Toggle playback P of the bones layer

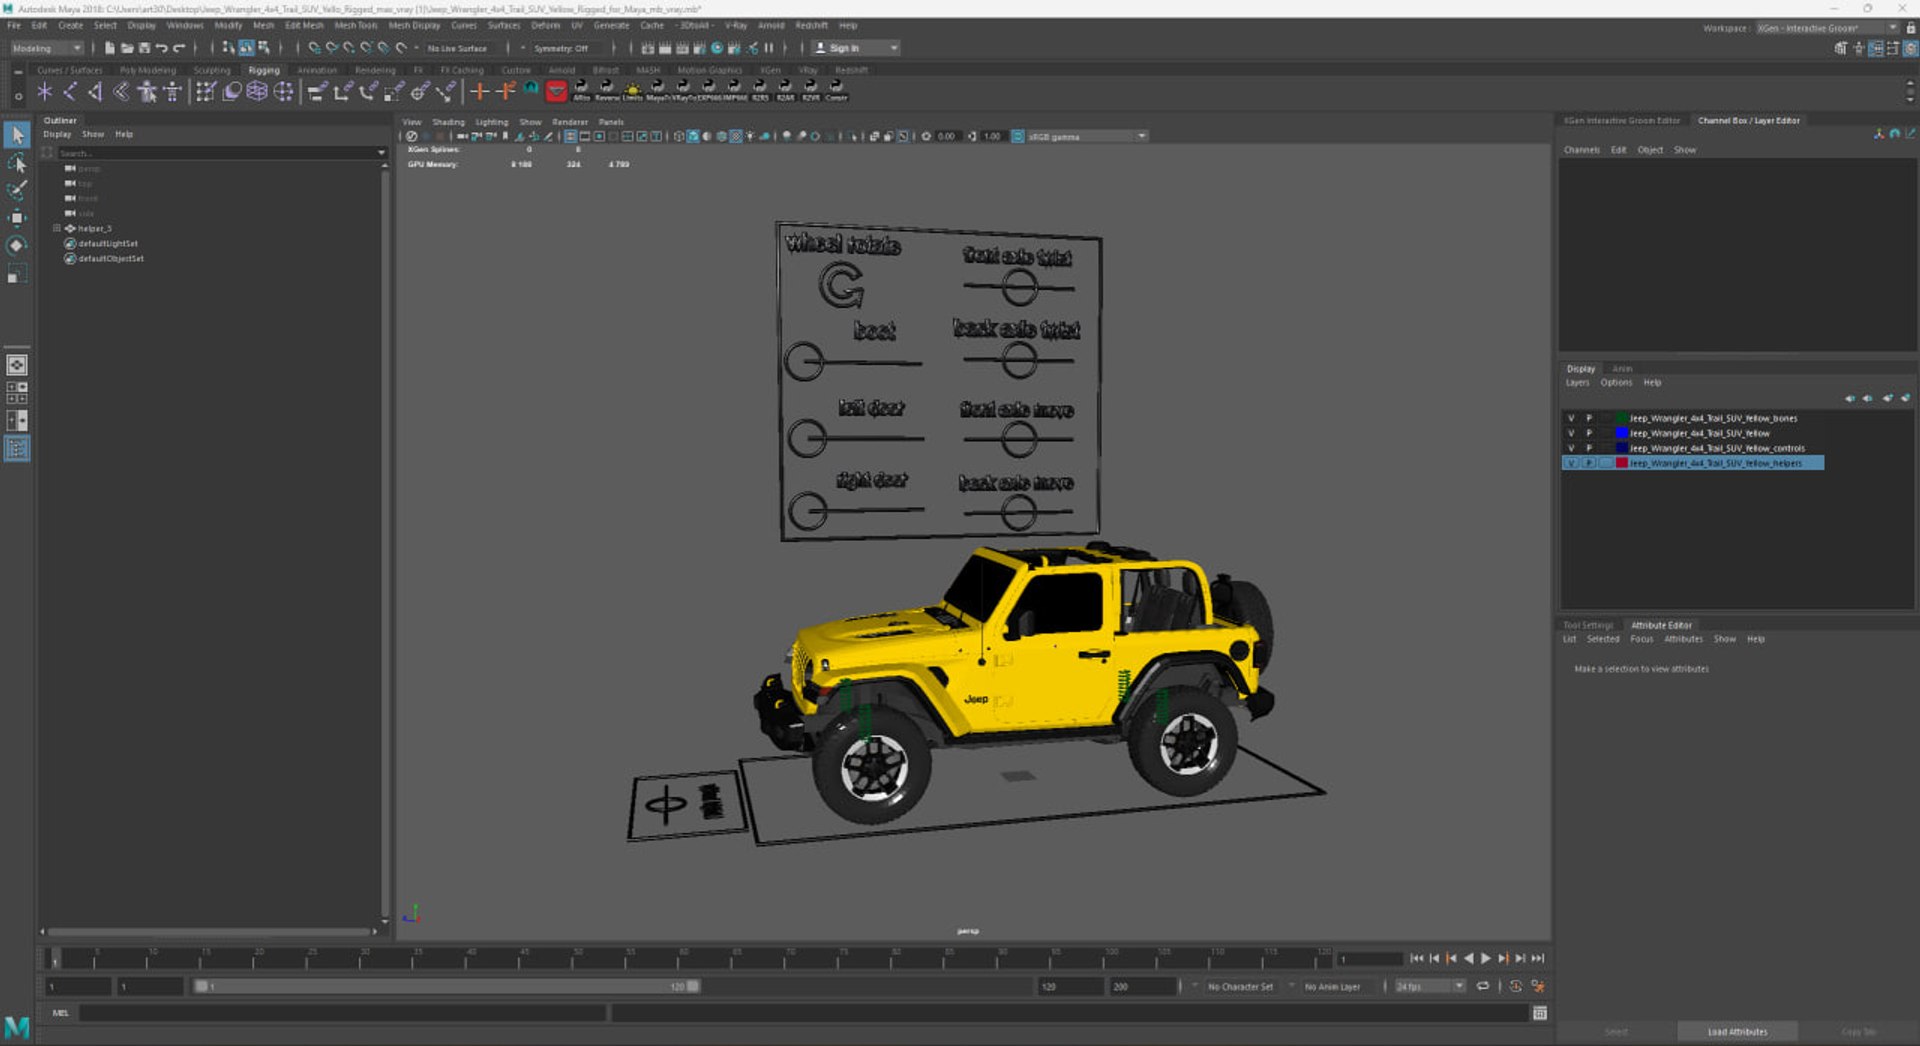pos(1588,418)
